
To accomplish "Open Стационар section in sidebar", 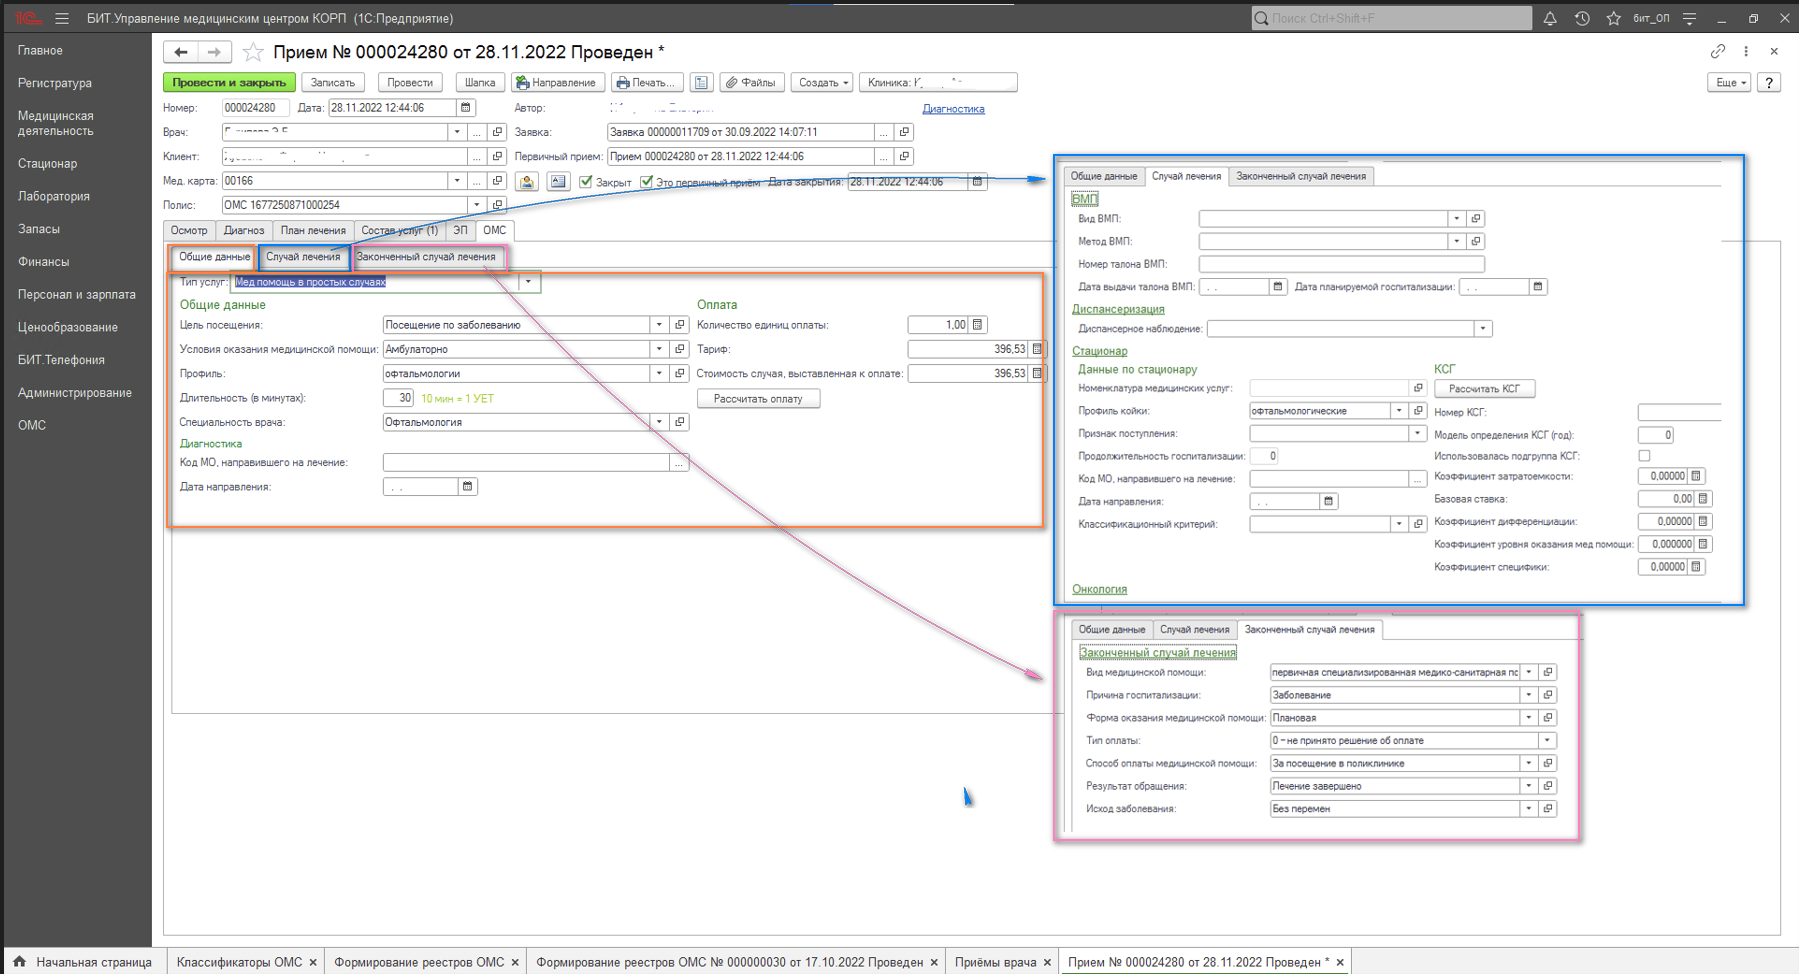I will tap(47, 163).
